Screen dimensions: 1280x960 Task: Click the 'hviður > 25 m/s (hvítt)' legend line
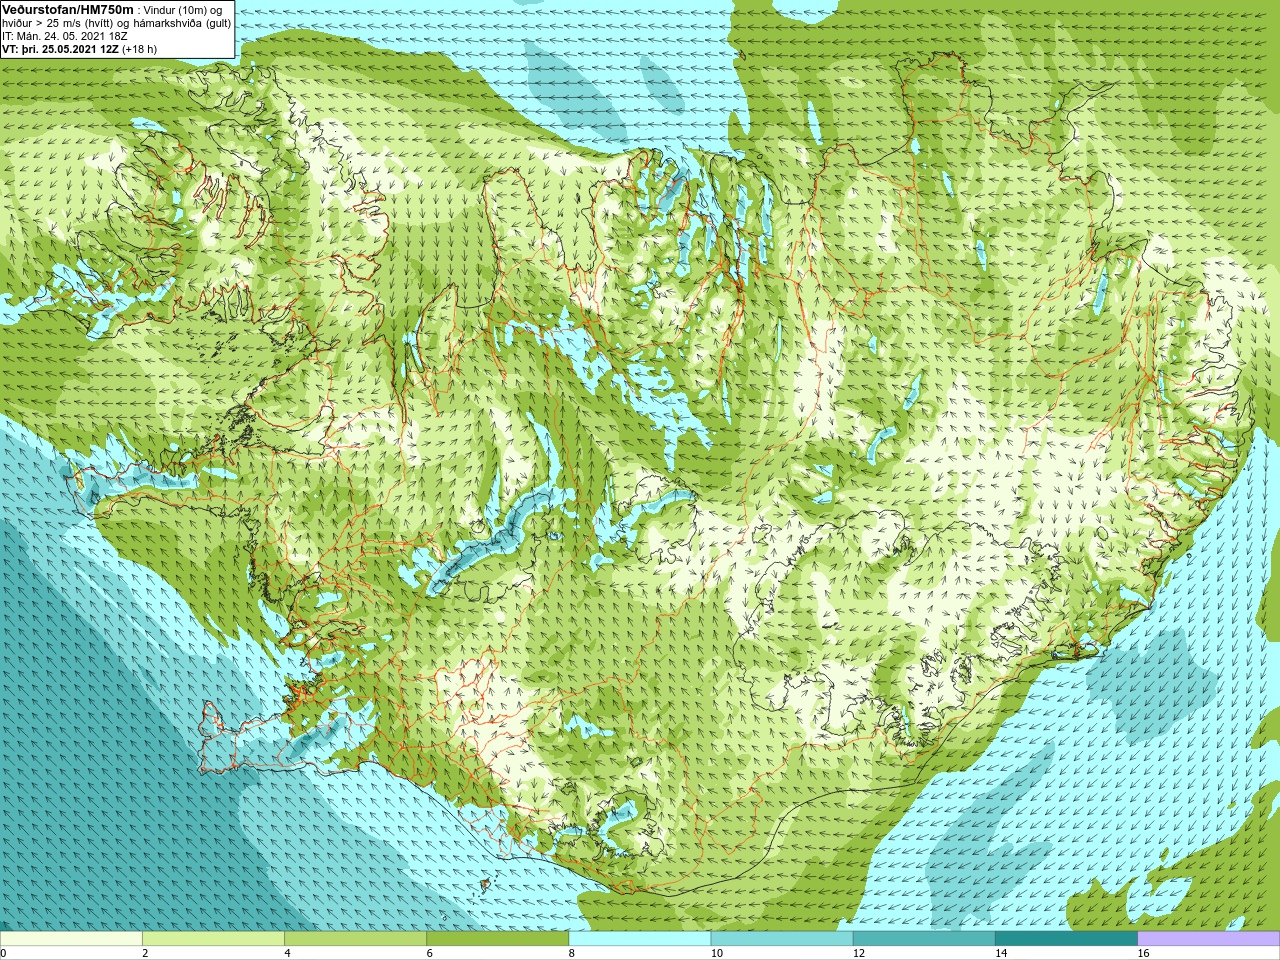tap(56, 23)
